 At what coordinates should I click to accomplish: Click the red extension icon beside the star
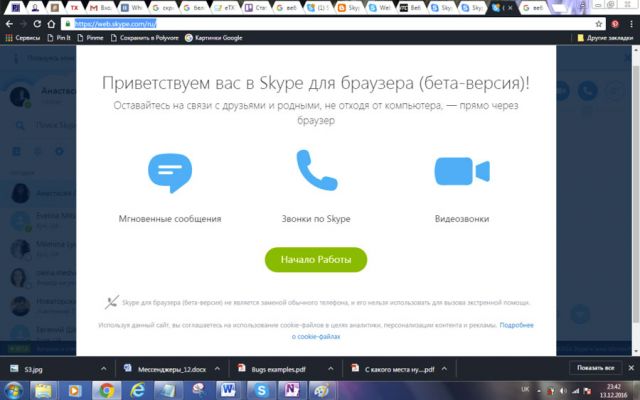615,24
